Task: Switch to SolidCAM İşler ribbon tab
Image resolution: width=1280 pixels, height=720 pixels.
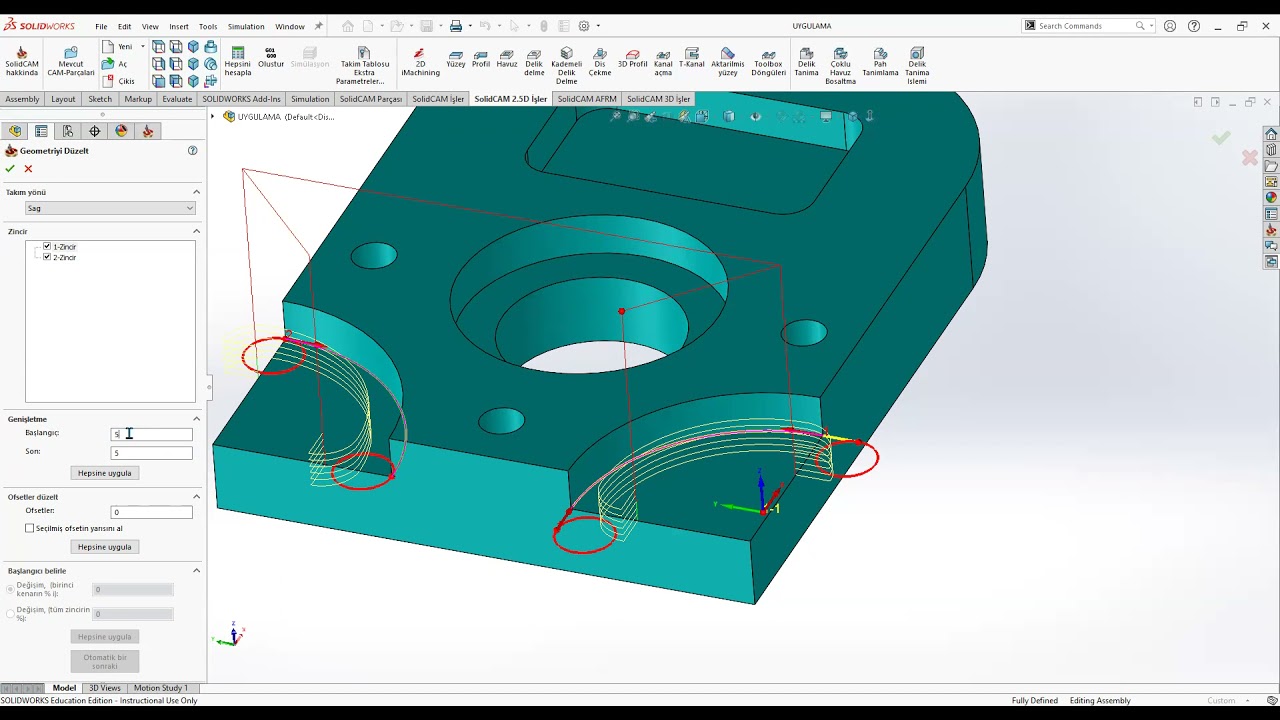Action: pyautogui.click(x=438, y=99)
